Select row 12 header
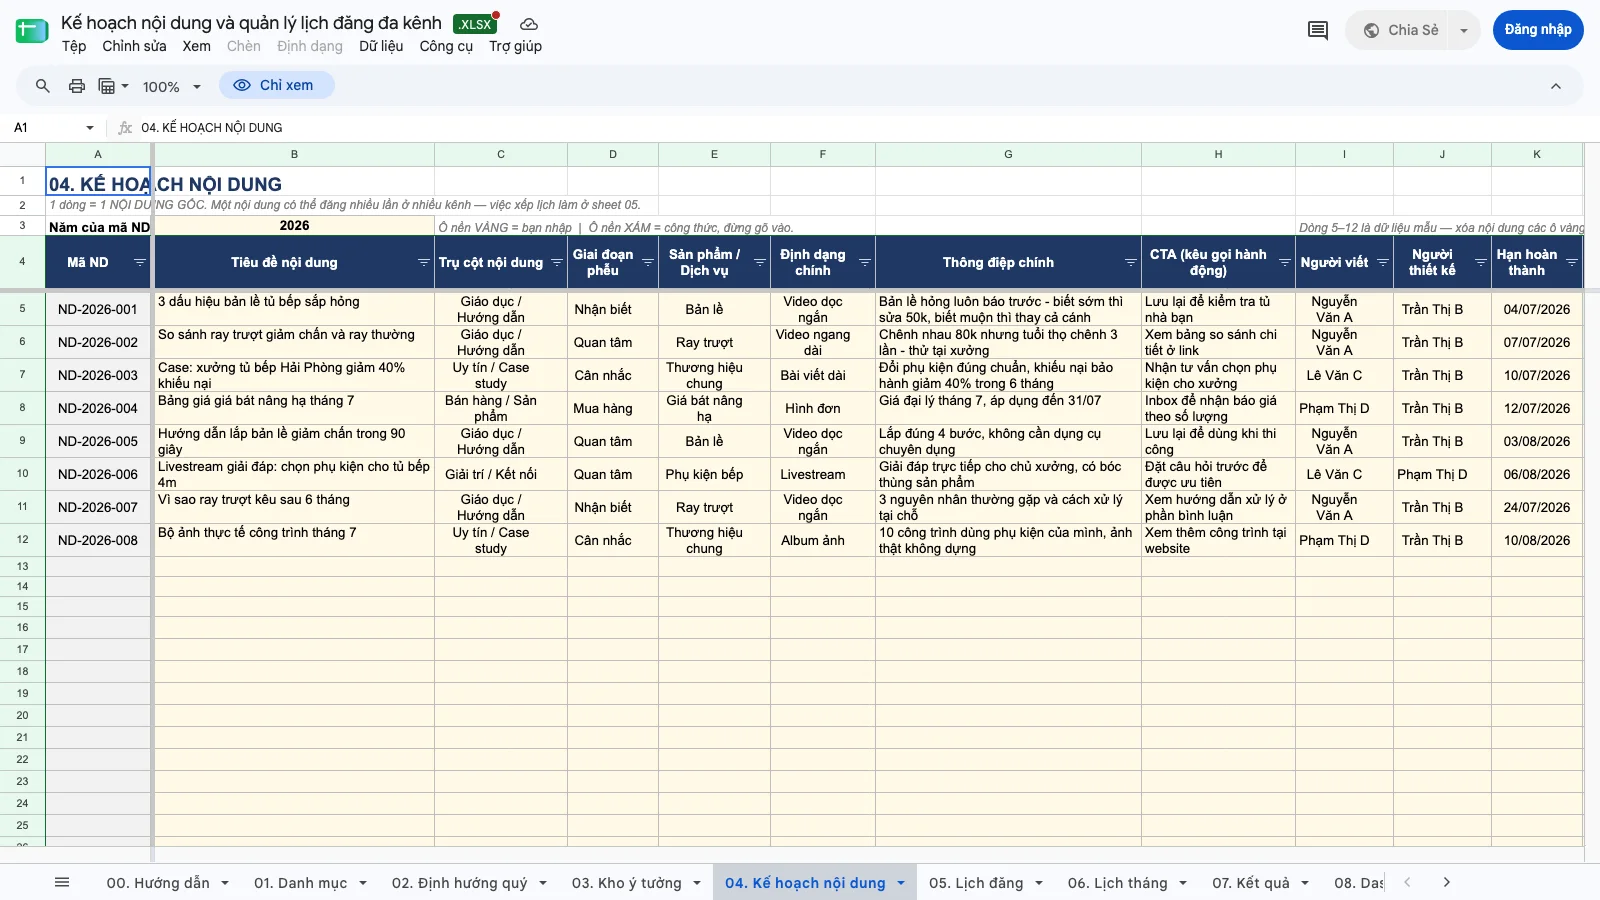 22,540
